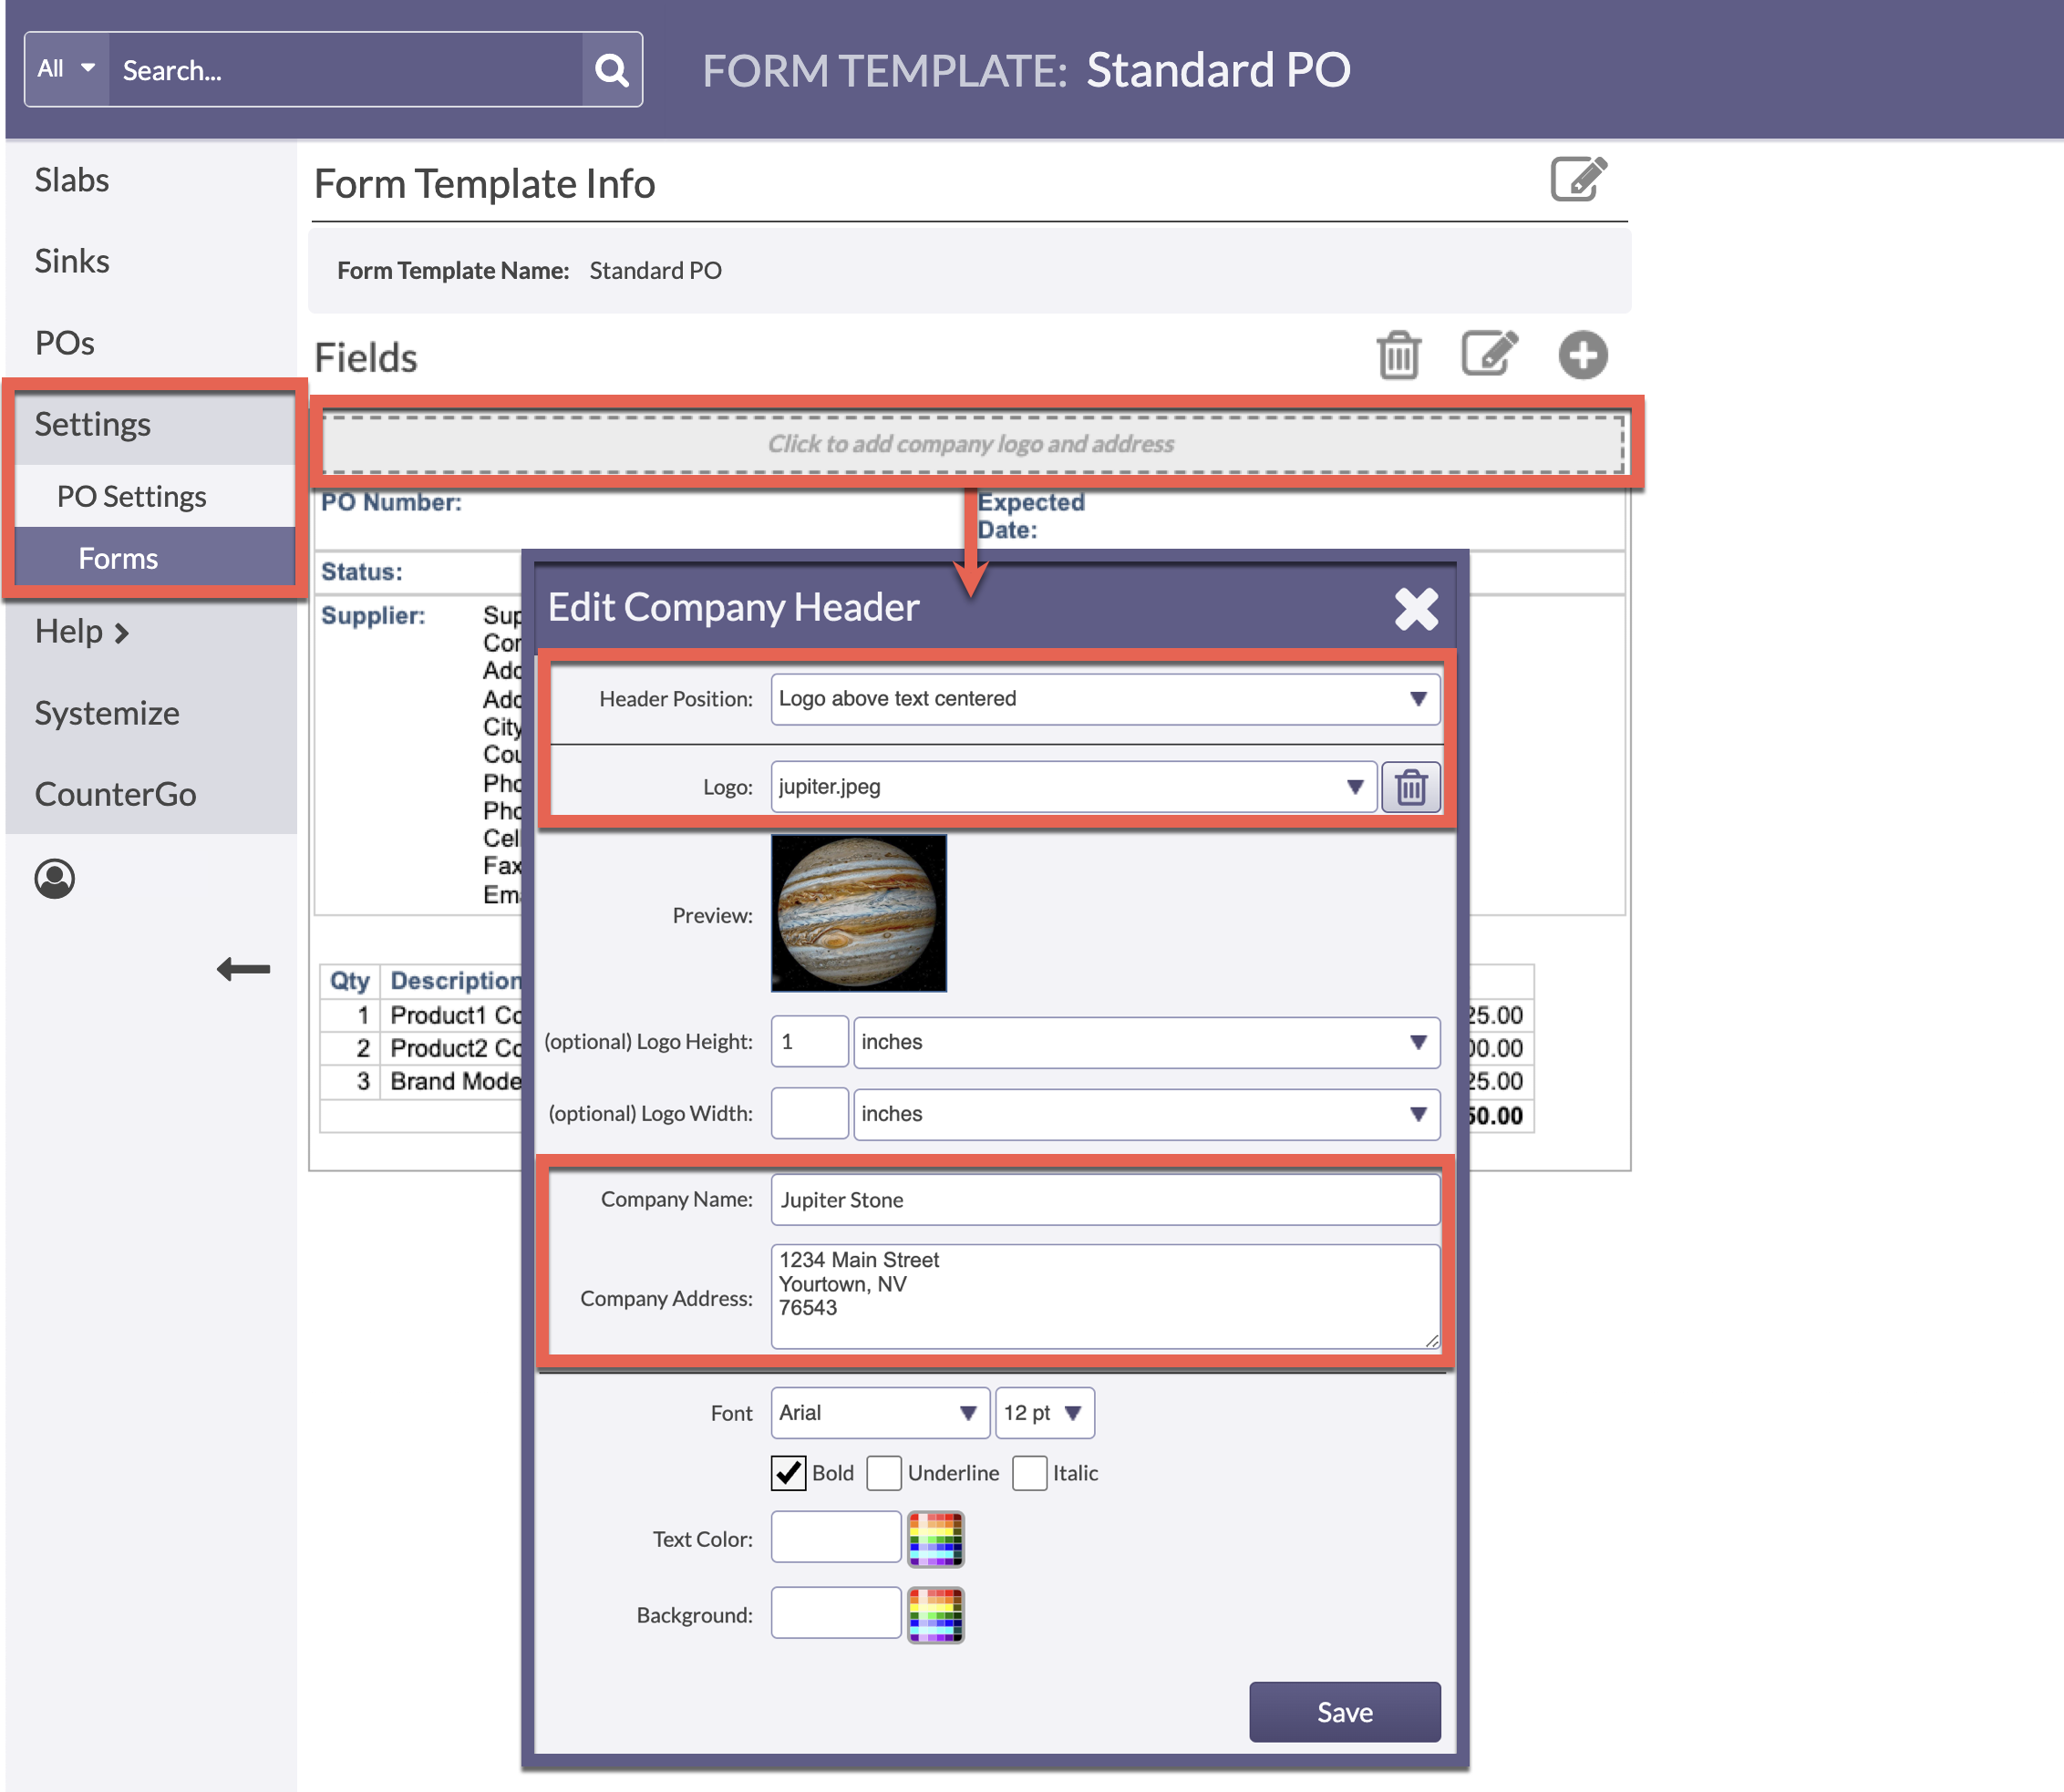Select the edit fields pencil icon
2064x1792 pixels.
pyautogui.click(x=1489, y=354)
